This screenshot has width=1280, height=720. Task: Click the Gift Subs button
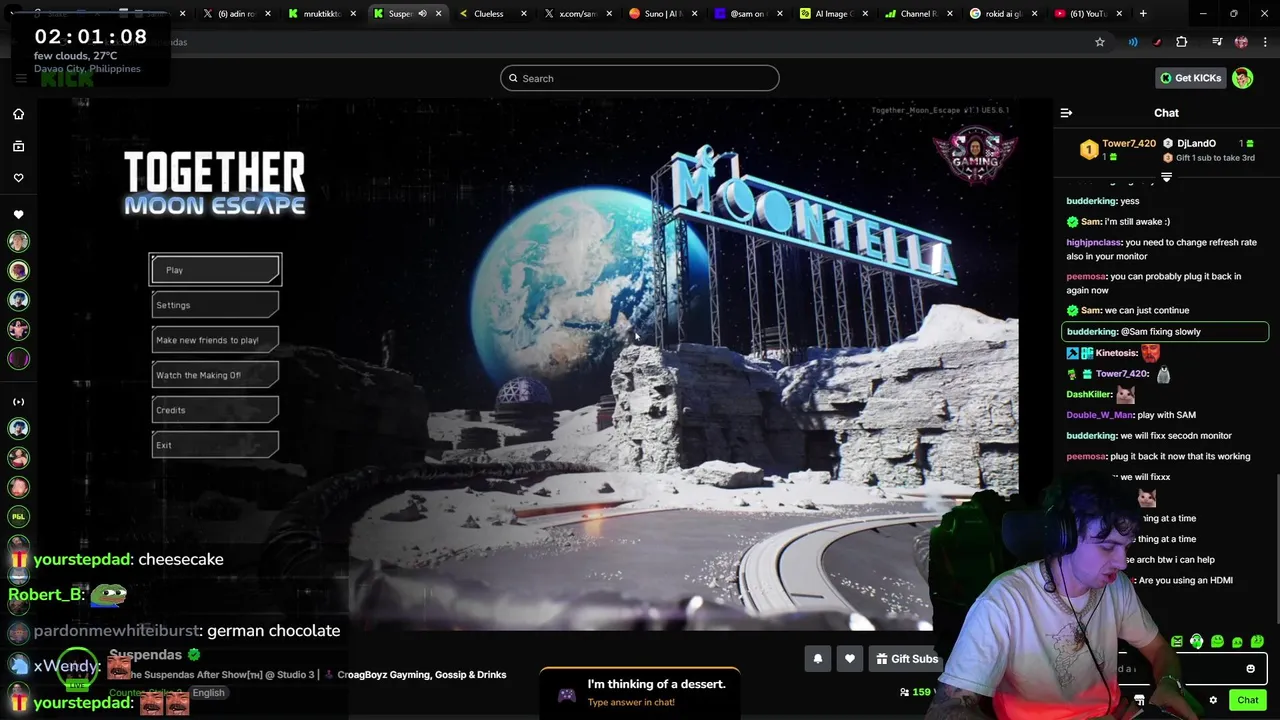coord(906,659)
